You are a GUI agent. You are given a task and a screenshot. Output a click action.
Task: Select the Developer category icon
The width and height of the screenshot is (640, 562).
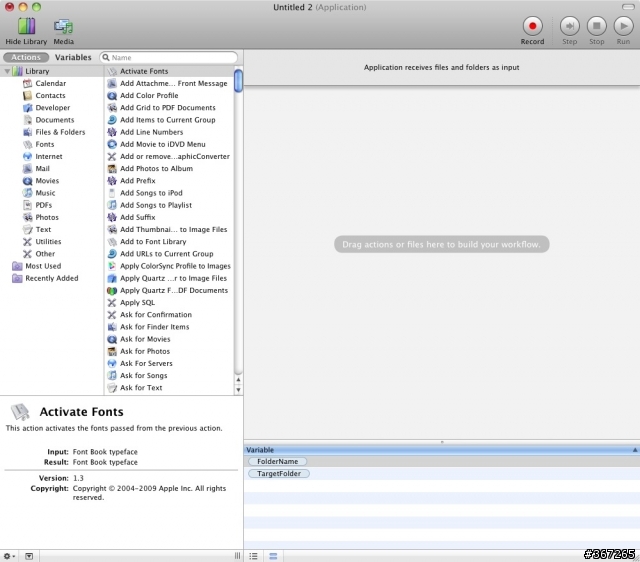27,108
